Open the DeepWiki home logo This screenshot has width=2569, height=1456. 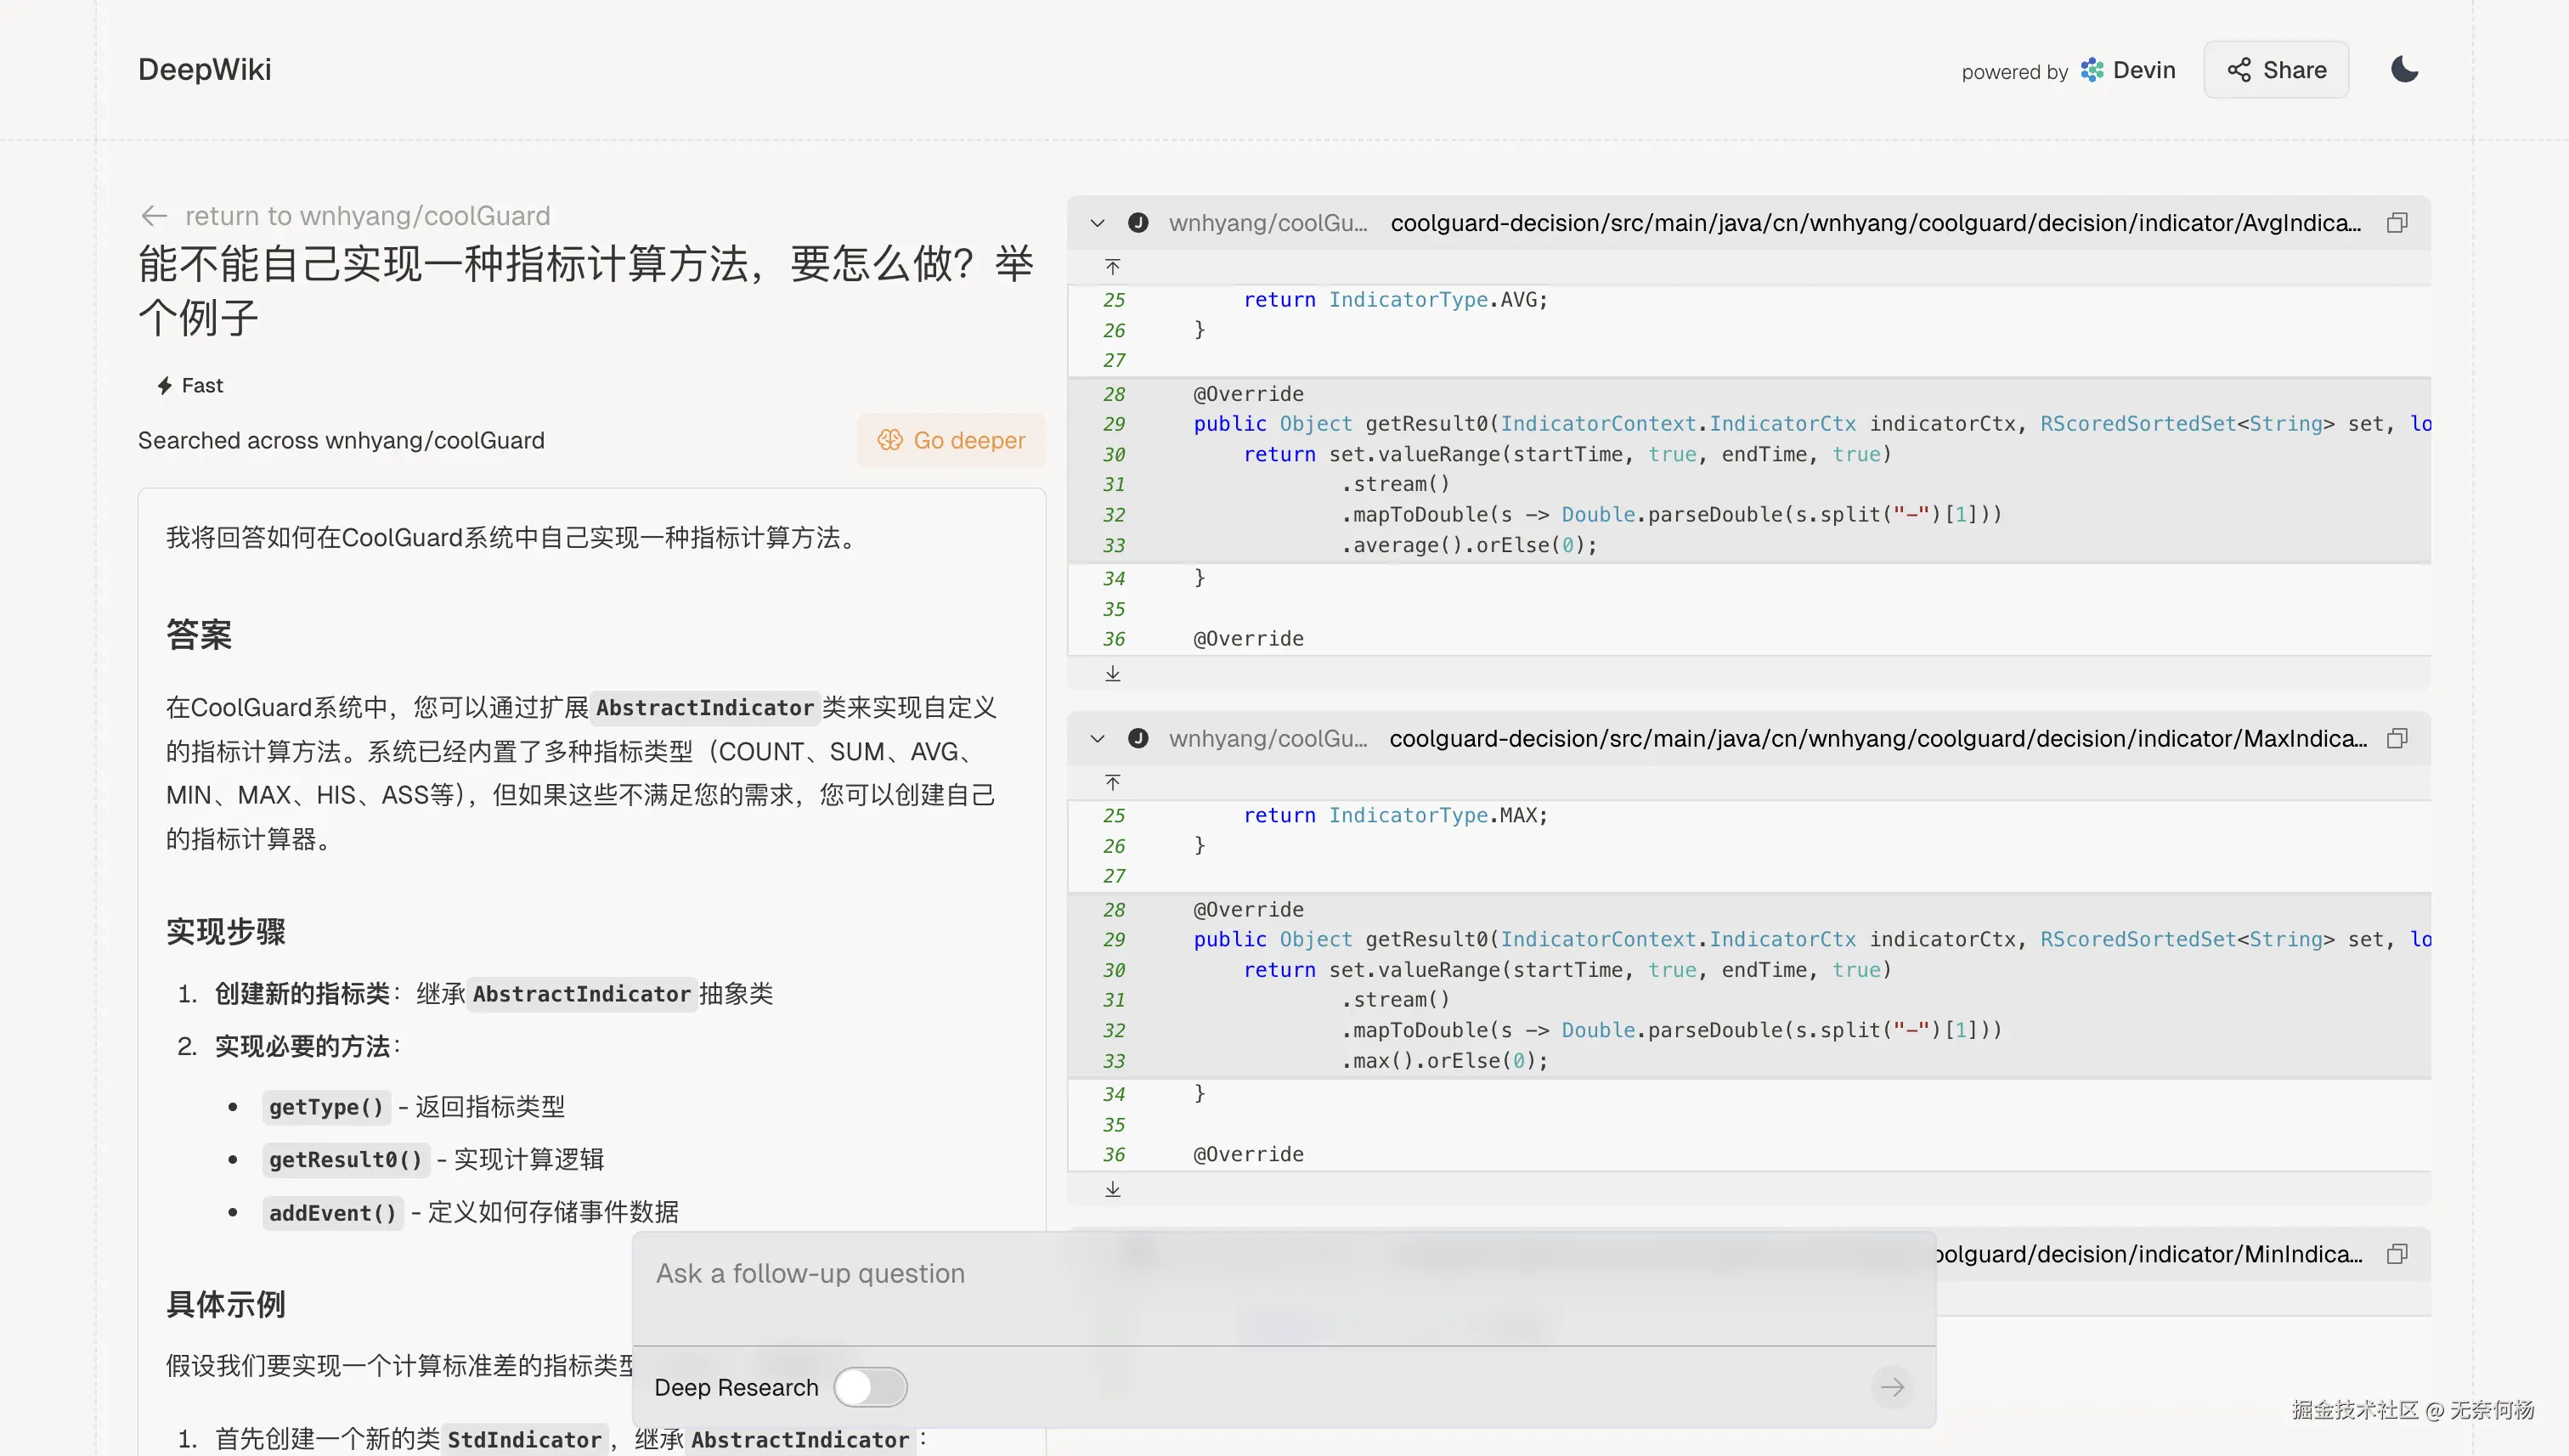coord(204,70)
